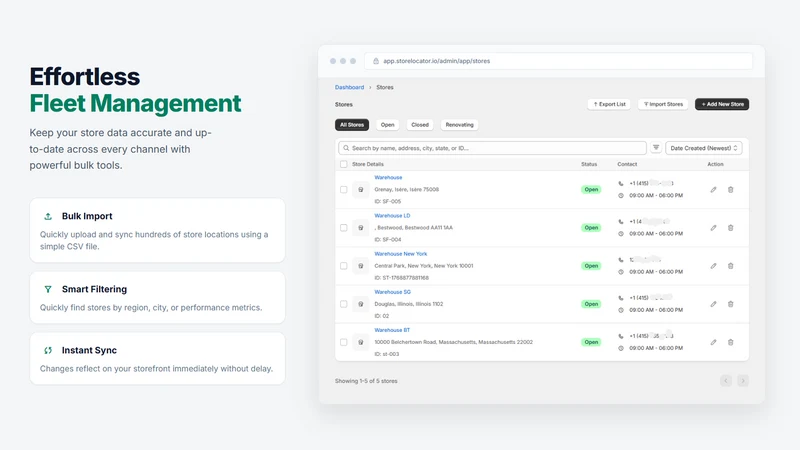Click the Instant Sync refresh icon
This screenshot has width=800, height=450.
48,351
